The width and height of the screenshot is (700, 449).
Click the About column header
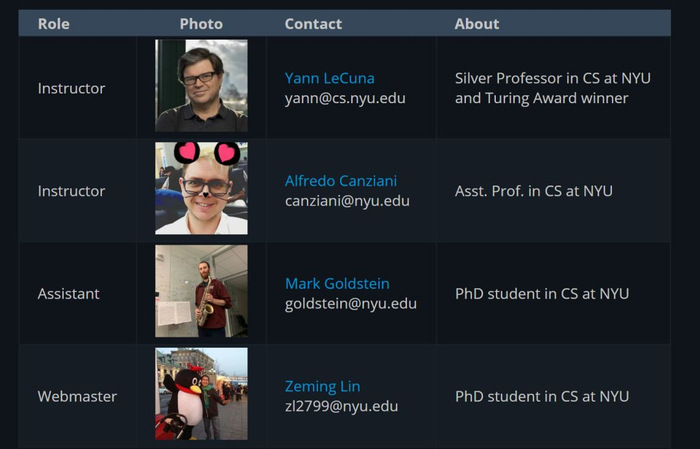tap(477, 24)
